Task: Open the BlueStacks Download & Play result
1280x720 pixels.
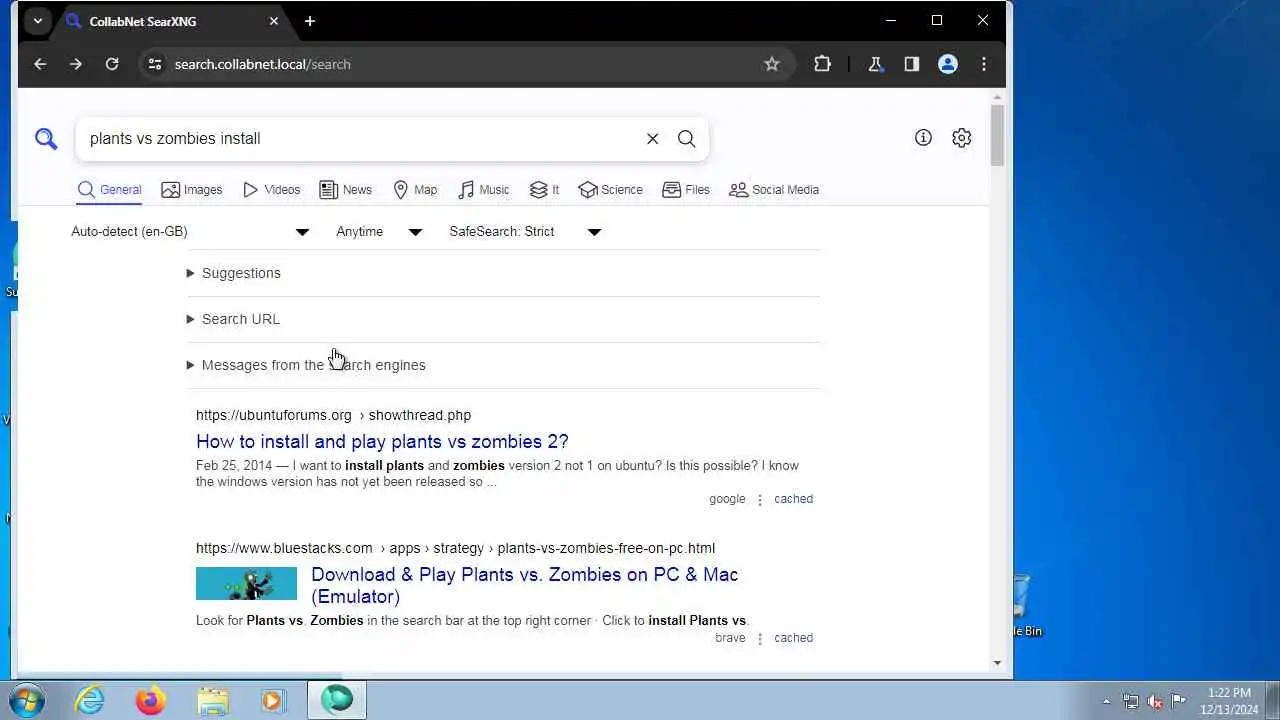Action: click(x=524, y=585)
